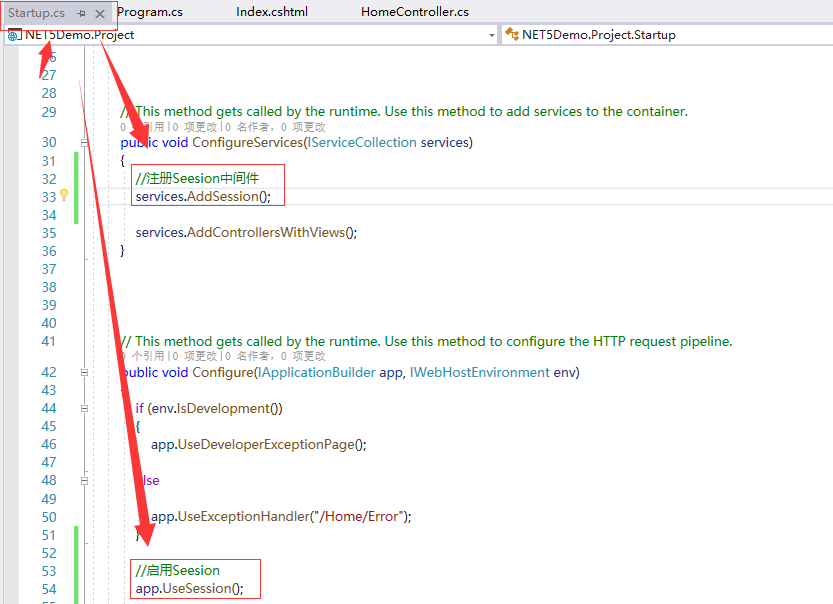Open the NET5Demo.Project navigation dropdown
Image resolution: width=833 pixels, height=604 pixels.
(x=490, y=34)
